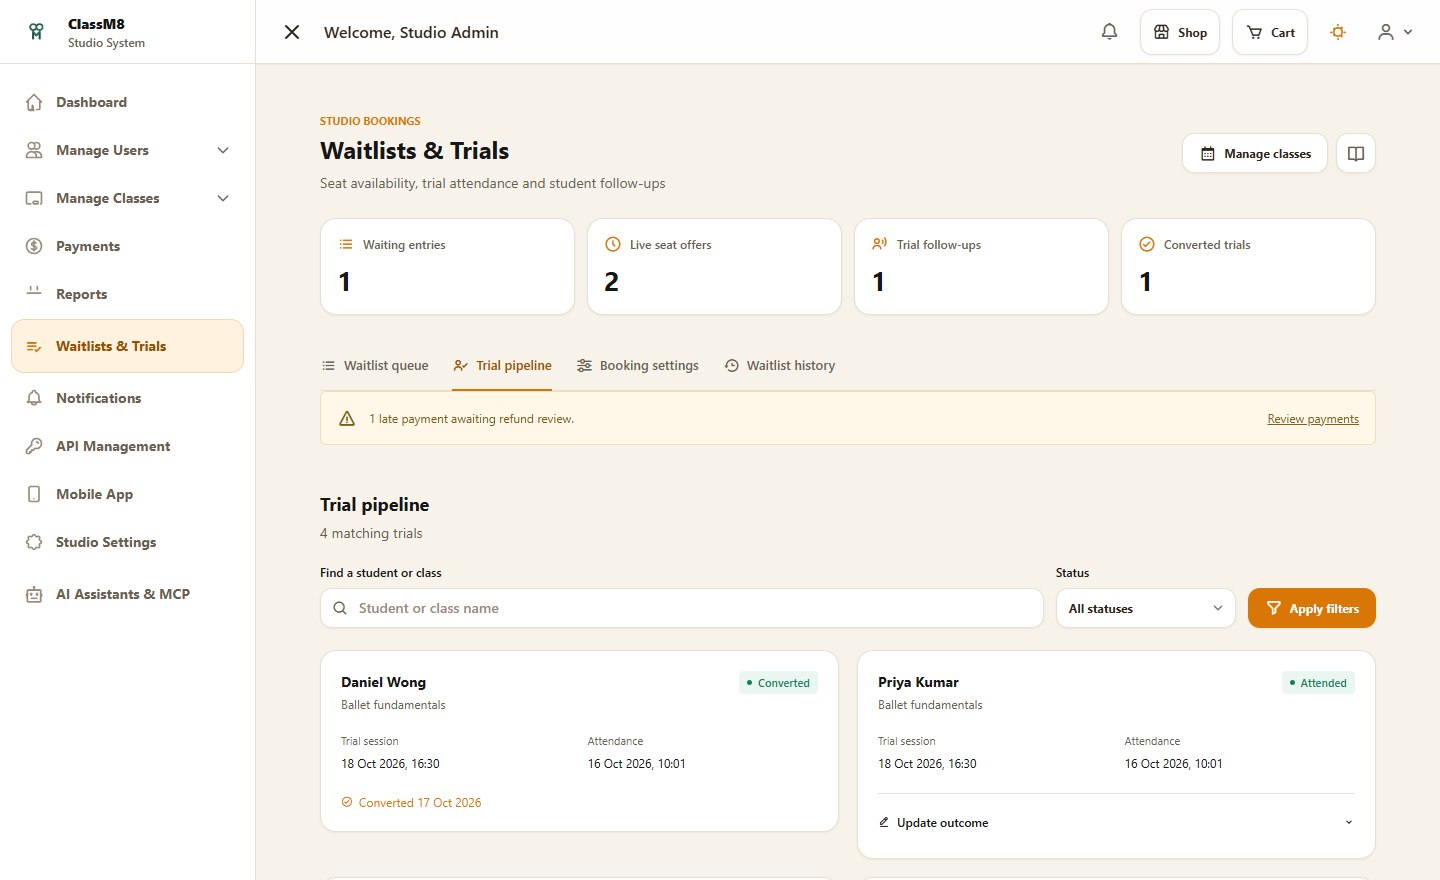Click the Live seat offers card
The width and height of the screenshot is (1440, 880).
click(x=714, y=266)
